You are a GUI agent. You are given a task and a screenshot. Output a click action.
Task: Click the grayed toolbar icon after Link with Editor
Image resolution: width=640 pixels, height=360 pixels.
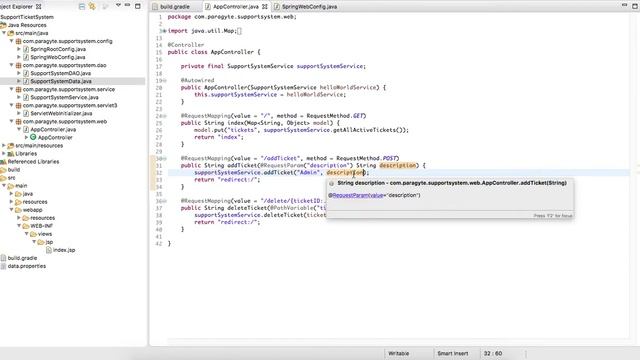click(x=105, y=7)
